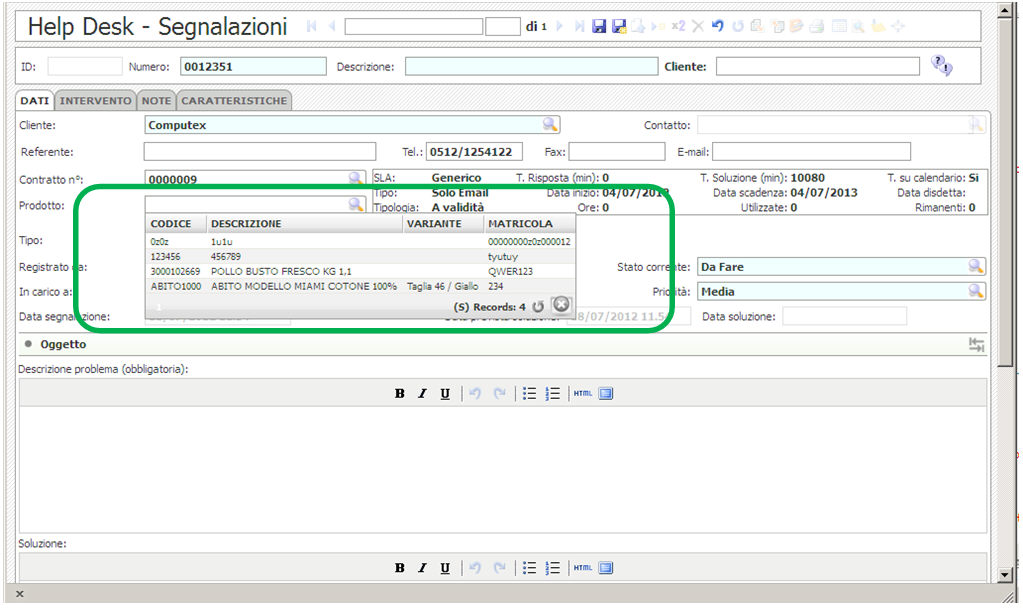Screen dimensions: 1023x609
Task: Open the CARATTERISTICHE tab
Action: click(234, 101)
